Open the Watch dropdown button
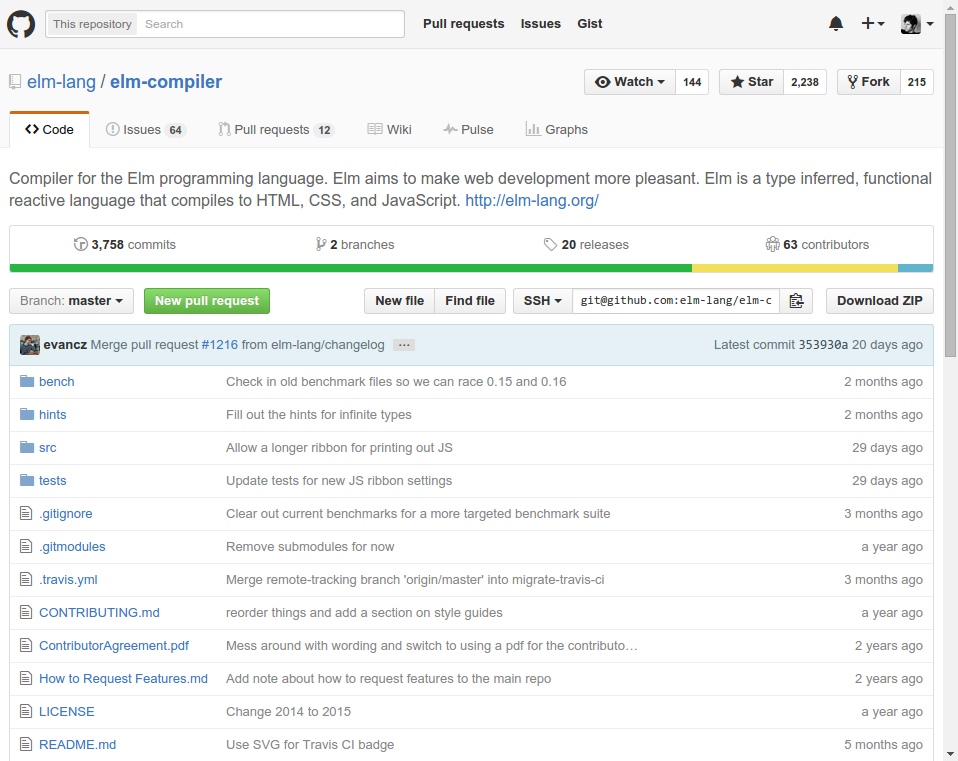 pyautogui.click(x=630, y=82)
